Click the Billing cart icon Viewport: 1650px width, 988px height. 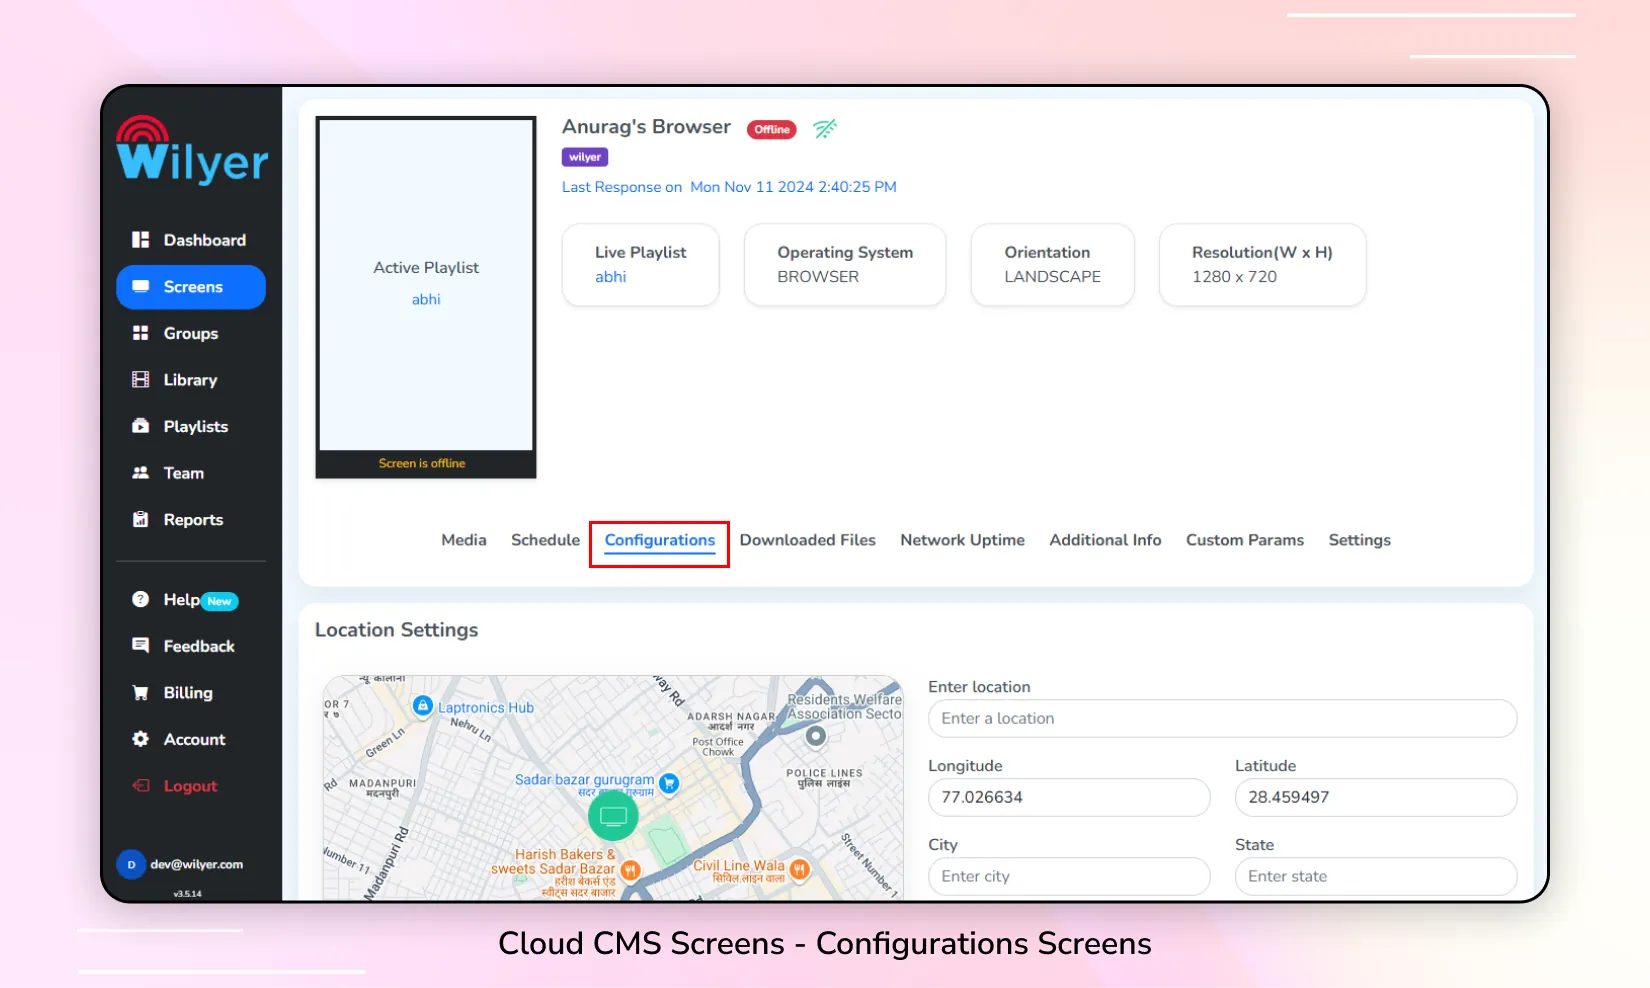coord(141,693)
